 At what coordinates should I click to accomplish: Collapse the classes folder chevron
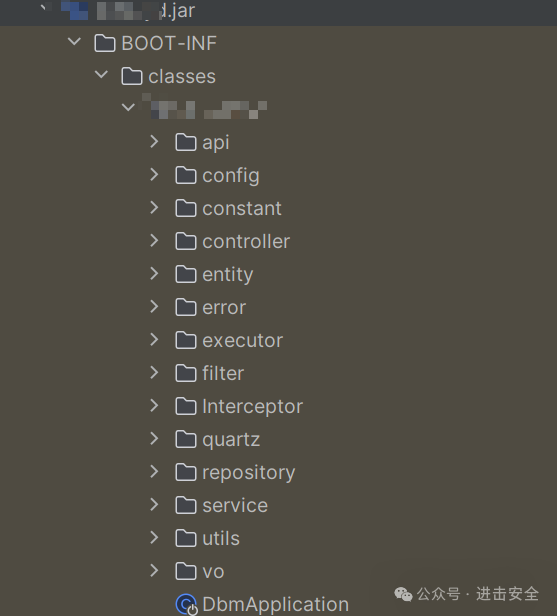click(x=101, y=74)
